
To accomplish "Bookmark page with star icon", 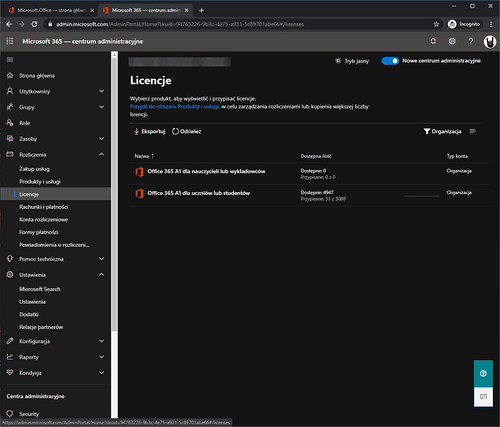I will pyautogui.click(x=436, y=24).
